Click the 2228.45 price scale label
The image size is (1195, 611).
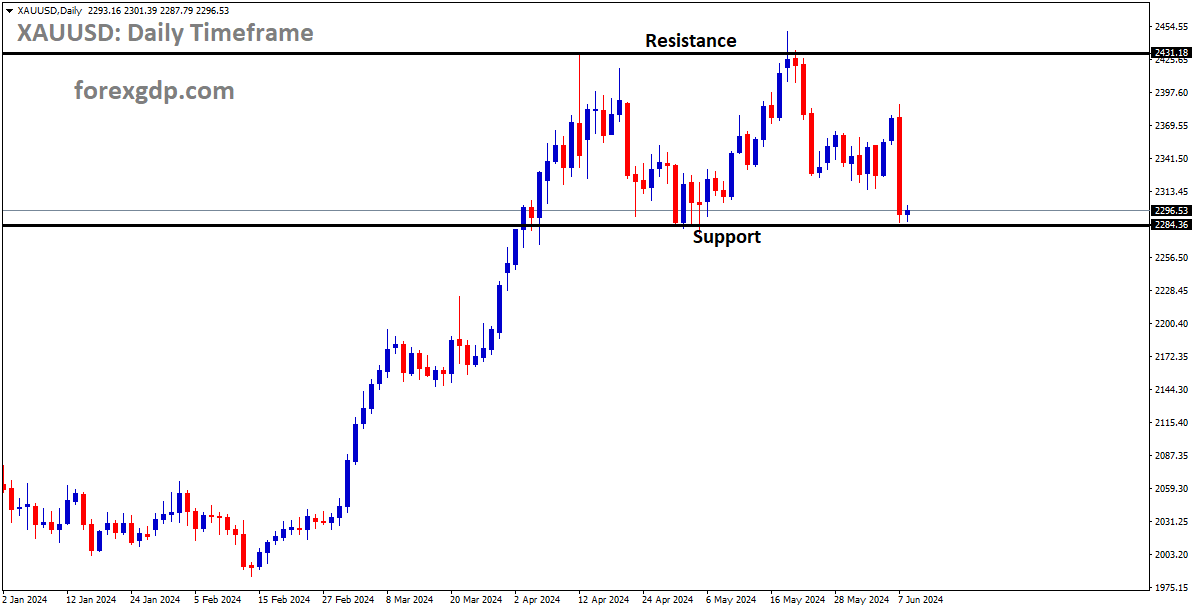pos(1171,290)
